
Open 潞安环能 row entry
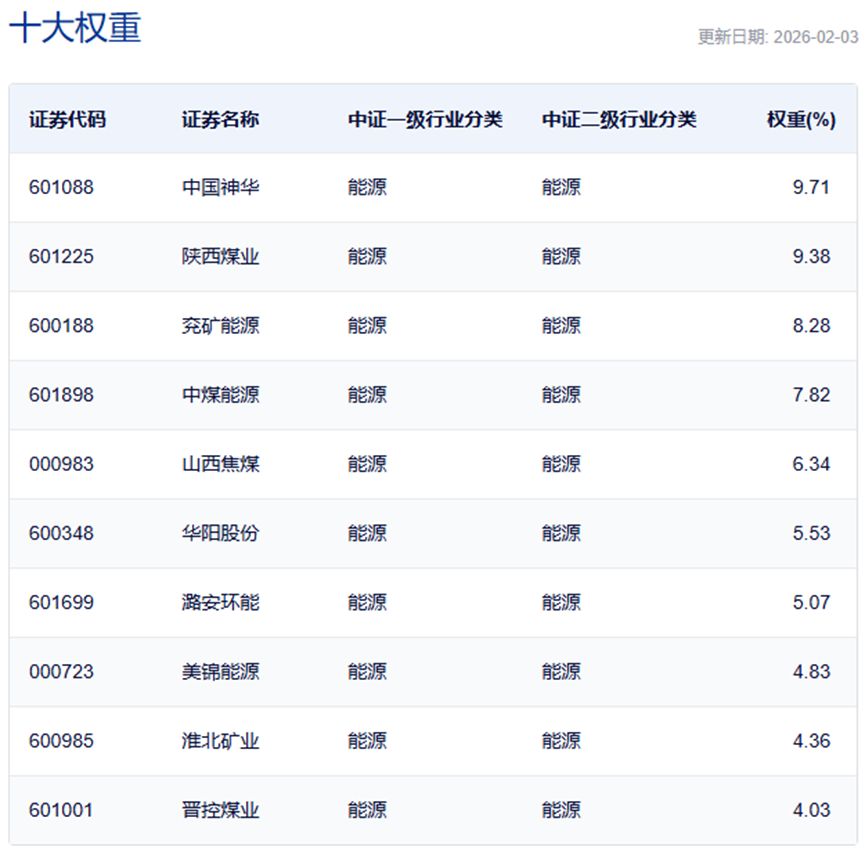coord(215,602)
